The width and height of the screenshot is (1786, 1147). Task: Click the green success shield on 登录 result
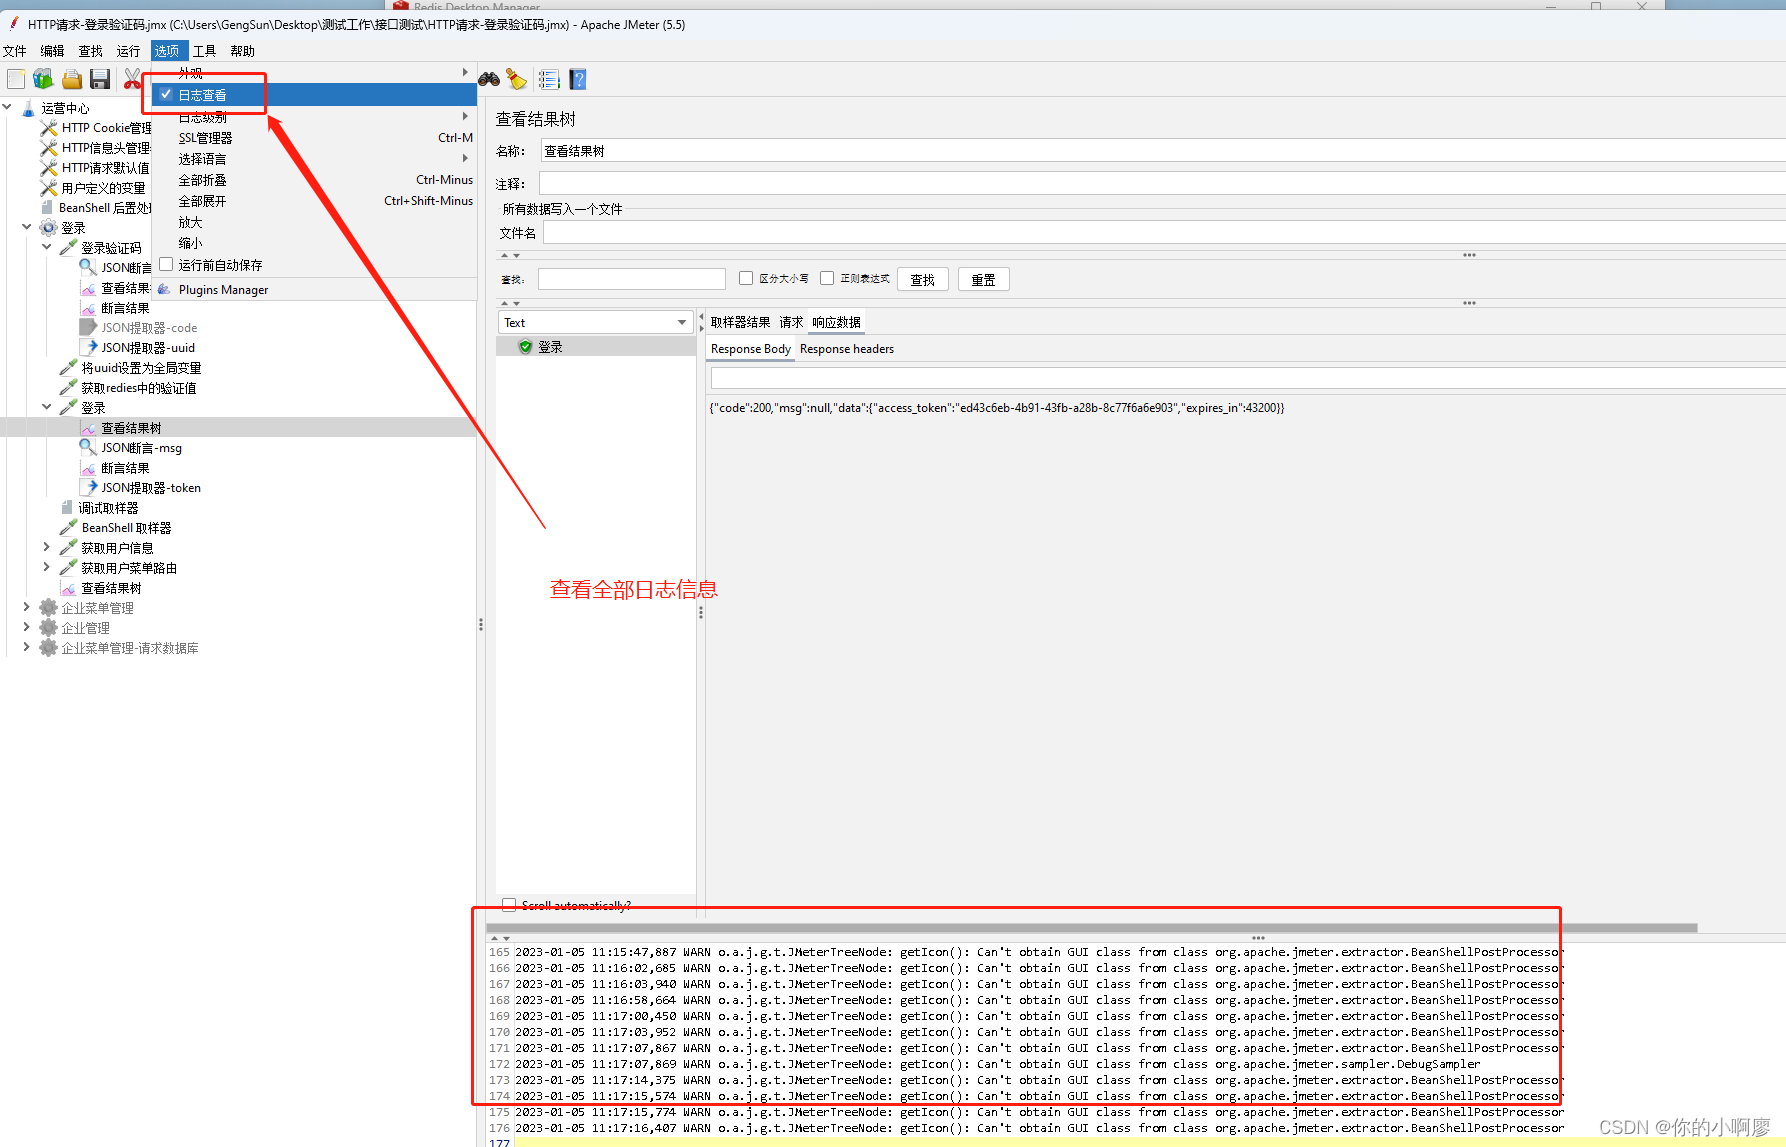pos(525,347)
